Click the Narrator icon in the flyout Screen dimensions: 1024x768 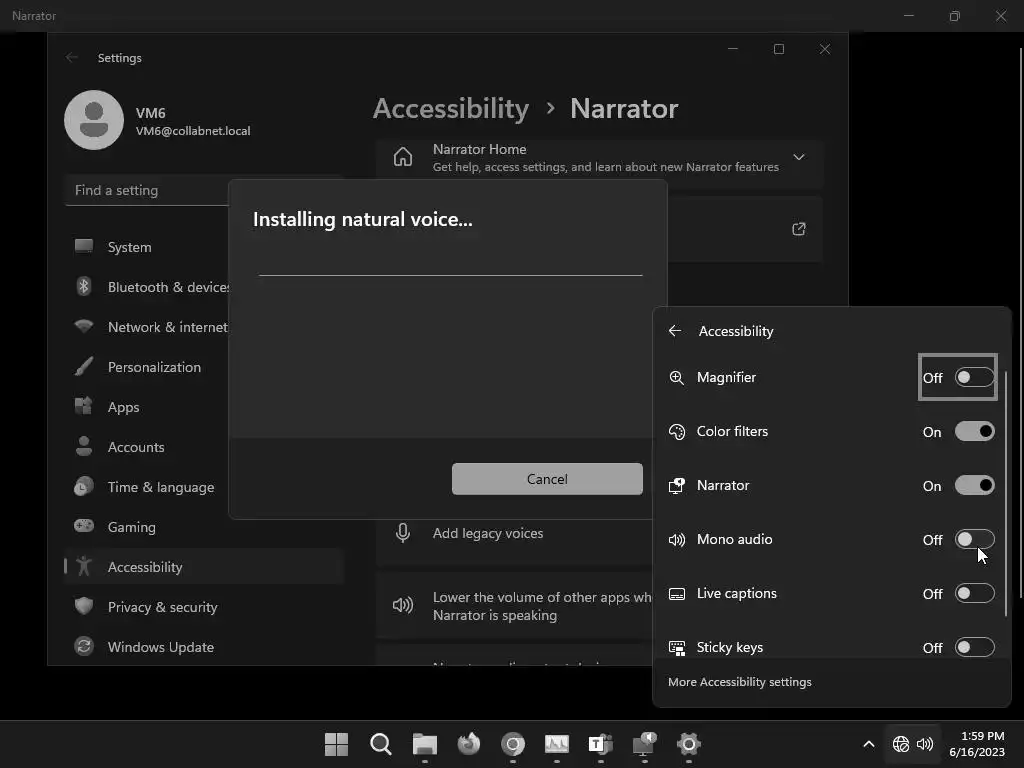pos(677,486)
